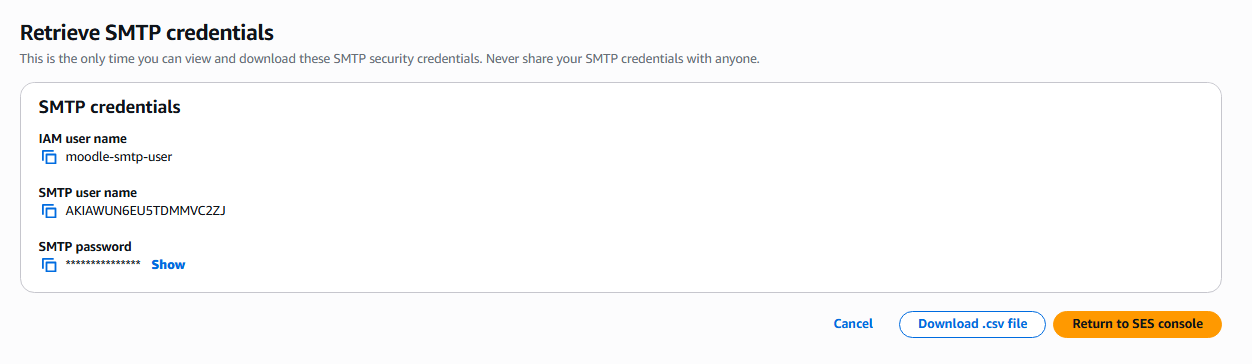This screenshot has width=1252, height=364.
Task: Click the IAM user name label
Action: [x=83, y=139]
